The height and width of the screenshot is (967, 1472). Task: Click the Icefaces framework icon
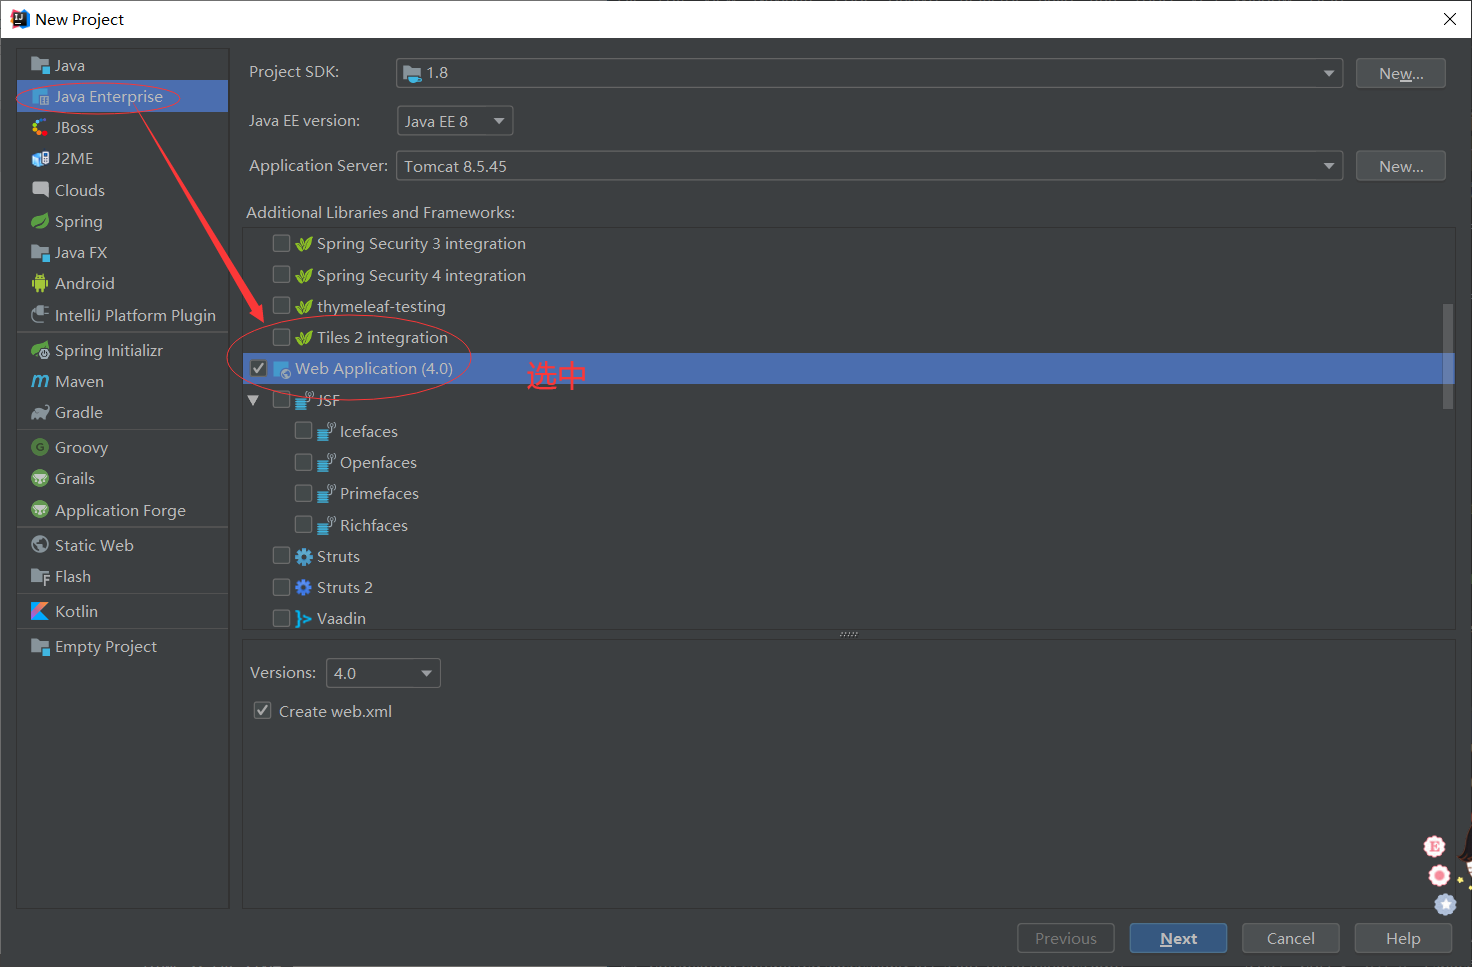[326, 431]
